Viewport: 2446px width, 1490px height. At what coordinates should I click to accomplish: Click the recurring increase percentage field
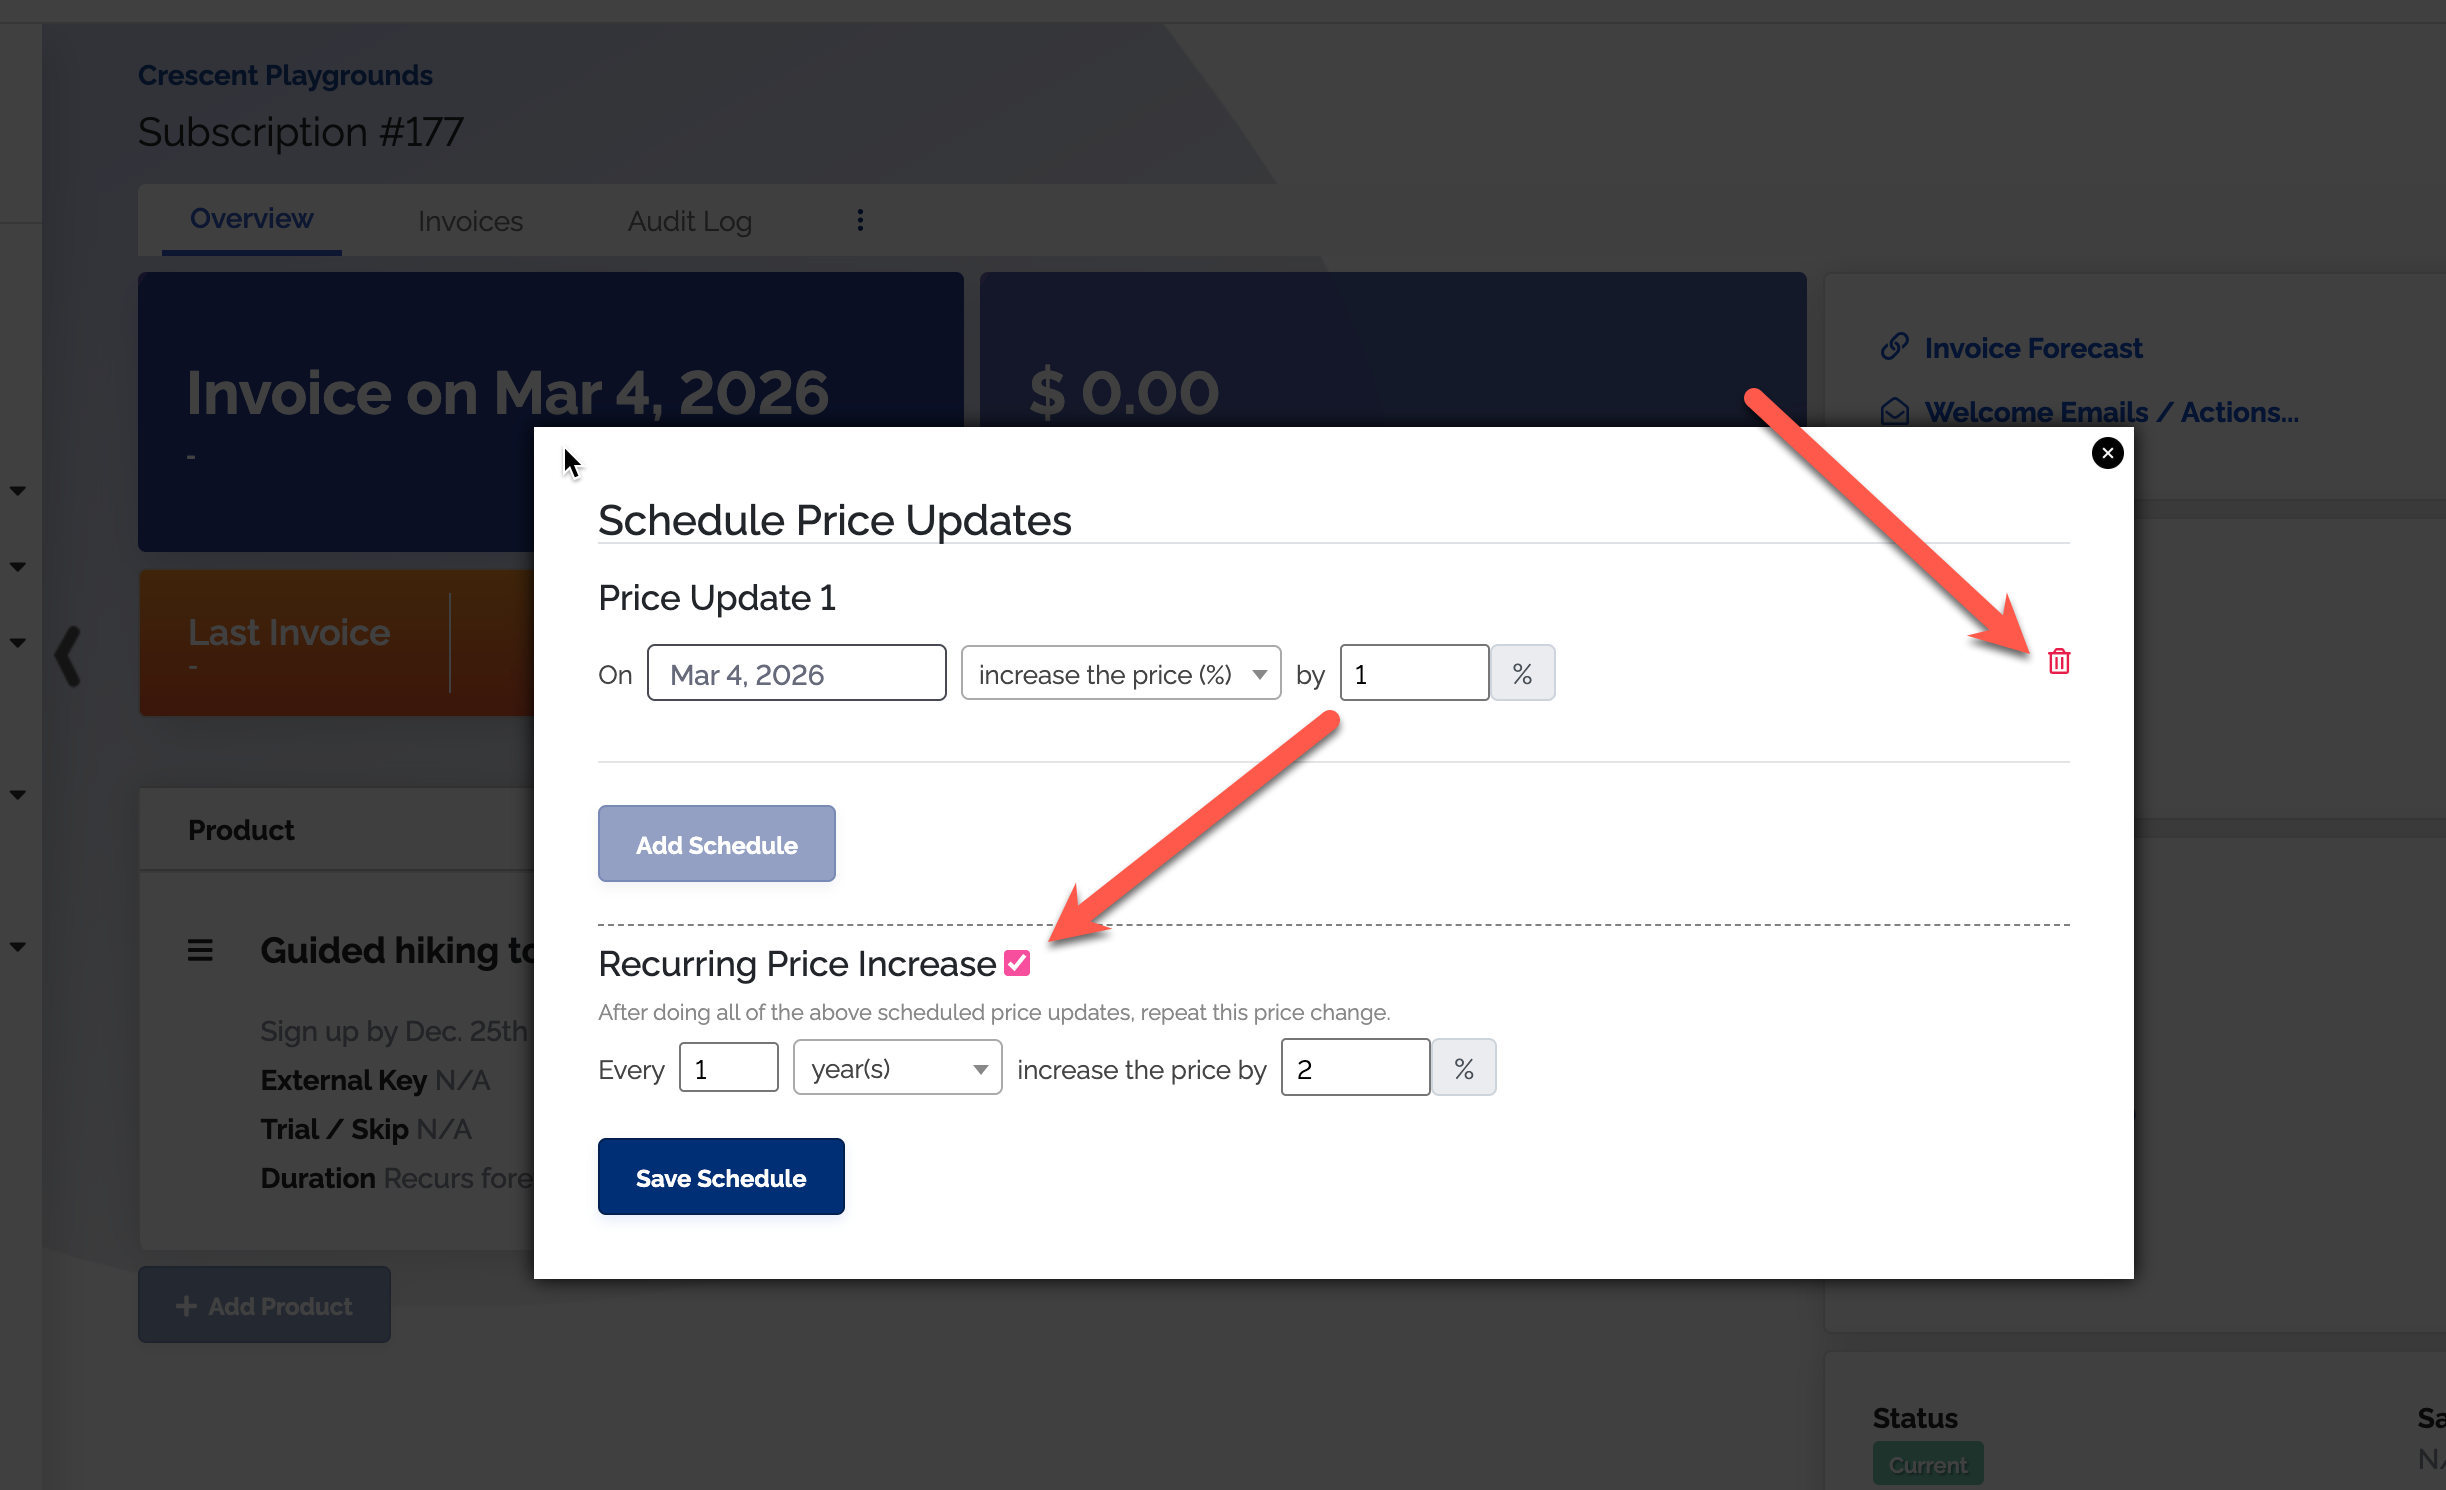[1355, 1068]
